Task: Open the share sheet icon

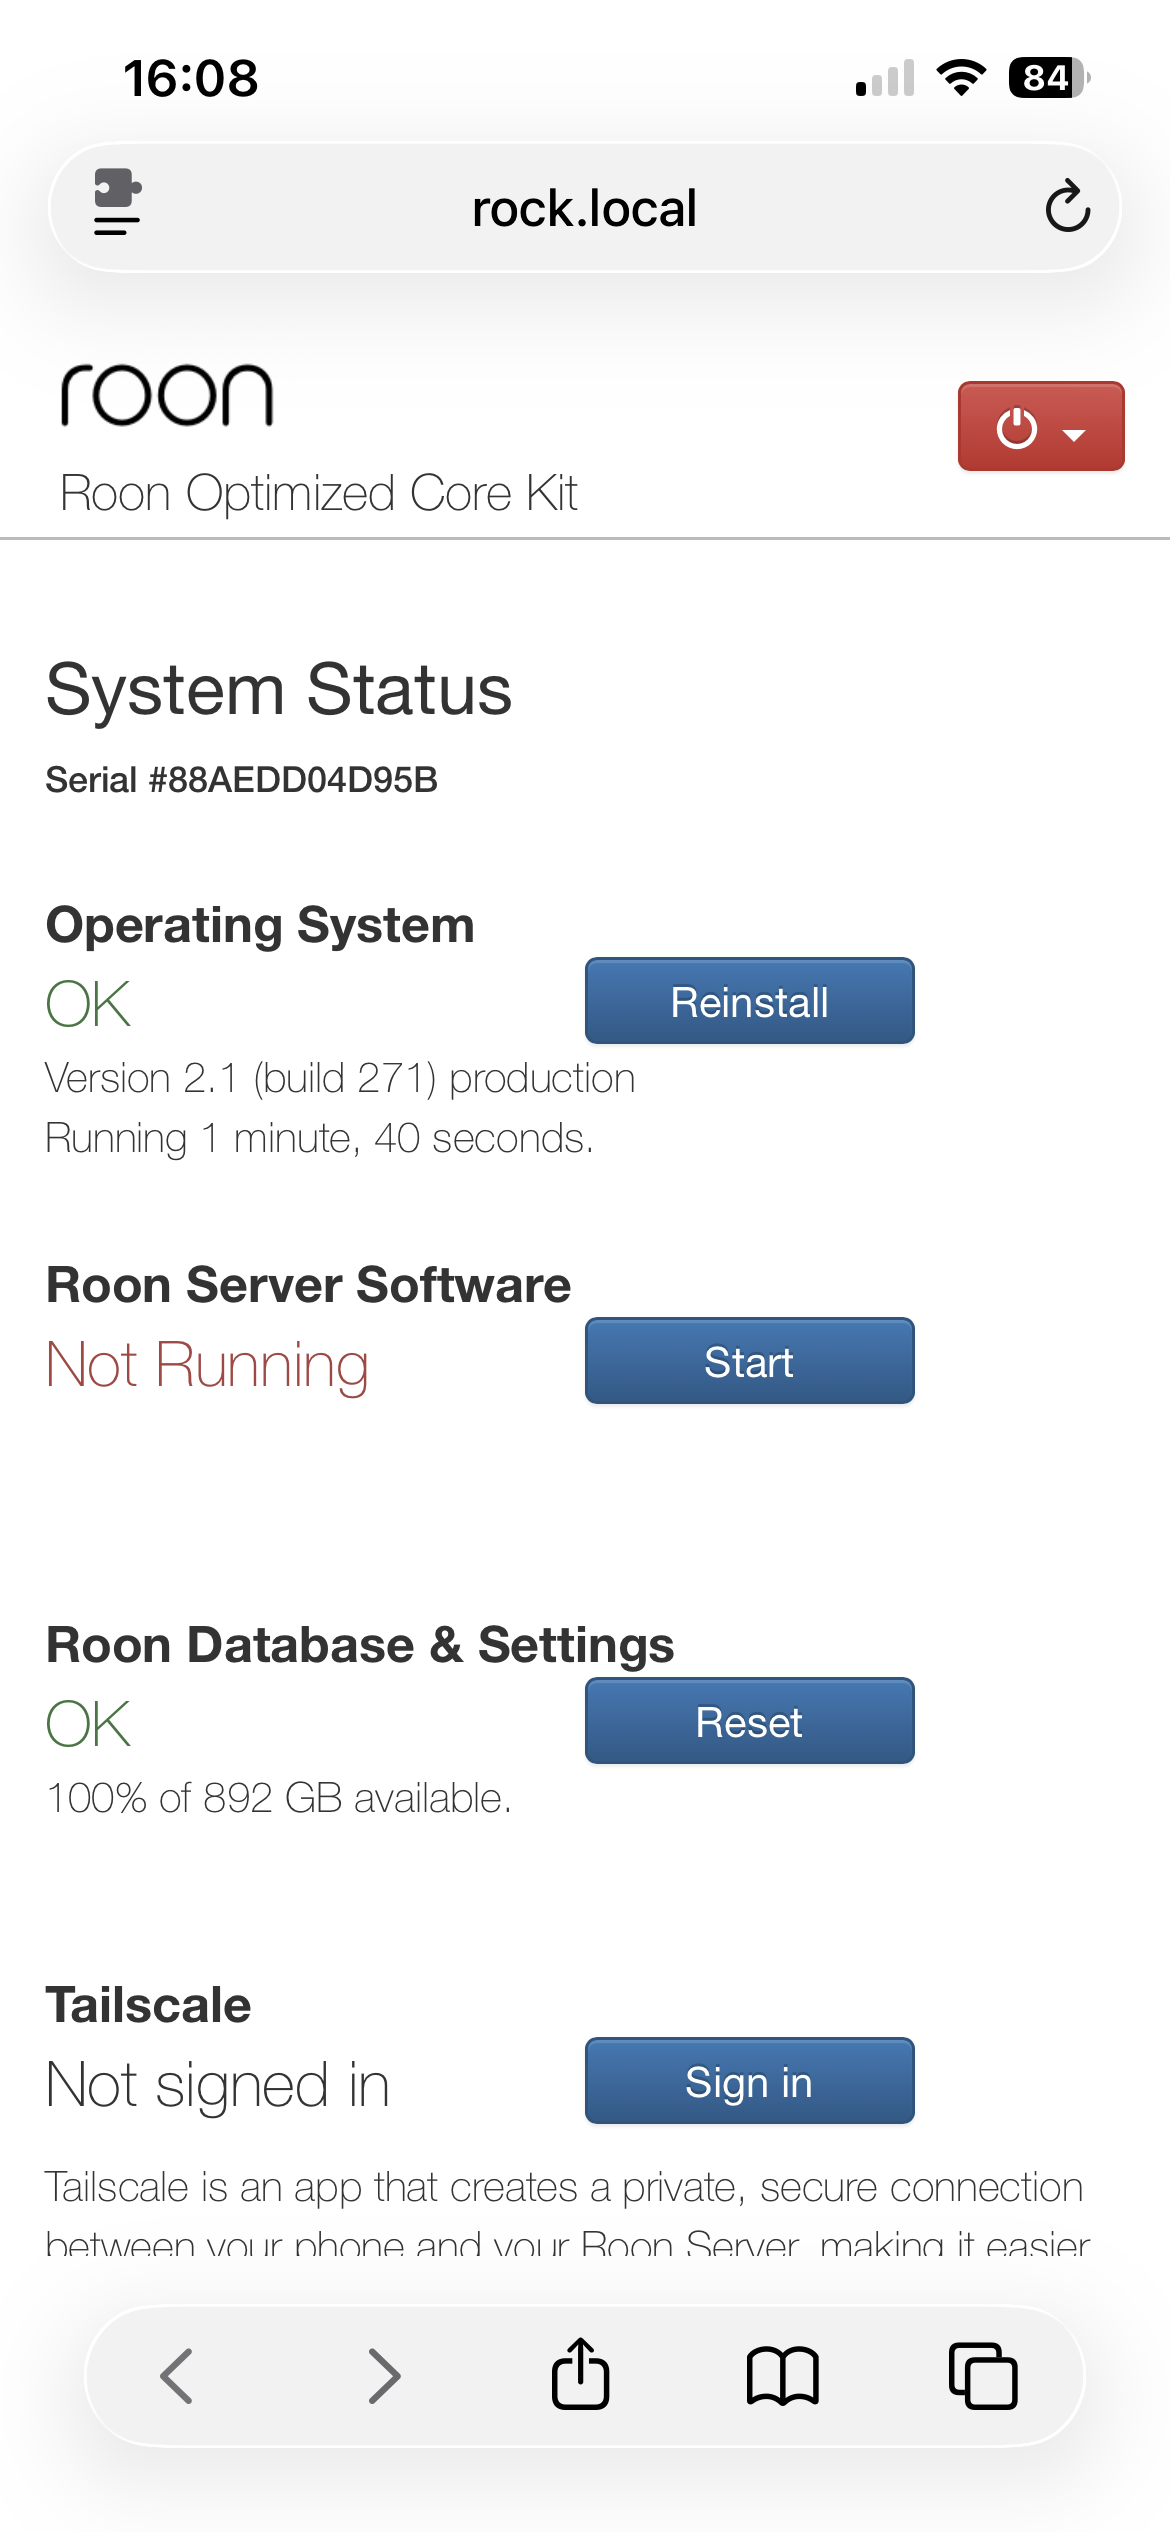Action: 580,2373
